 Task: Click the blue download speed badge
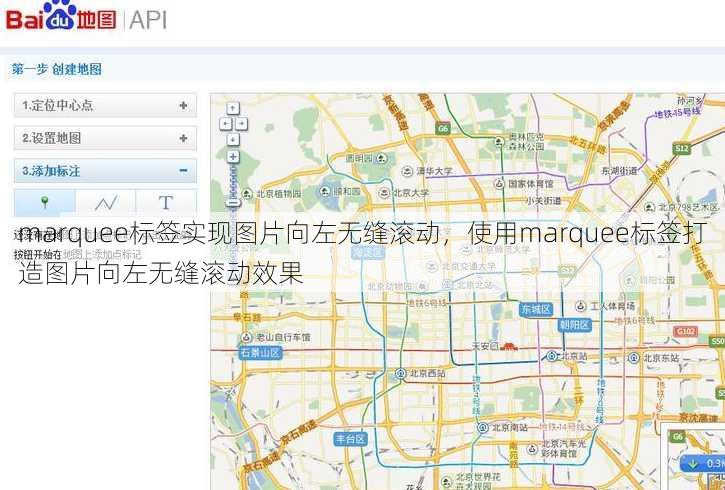[702, 464]
